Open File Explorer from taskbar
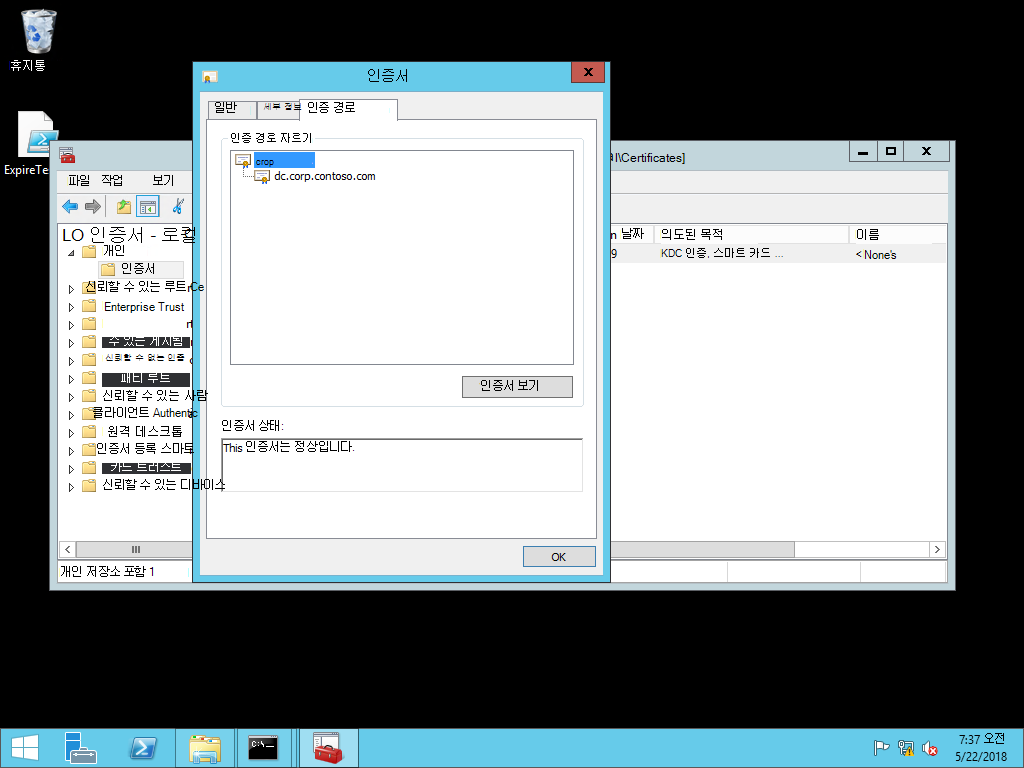The width and height of the screenshot is (1024, 768). point(204,748)
